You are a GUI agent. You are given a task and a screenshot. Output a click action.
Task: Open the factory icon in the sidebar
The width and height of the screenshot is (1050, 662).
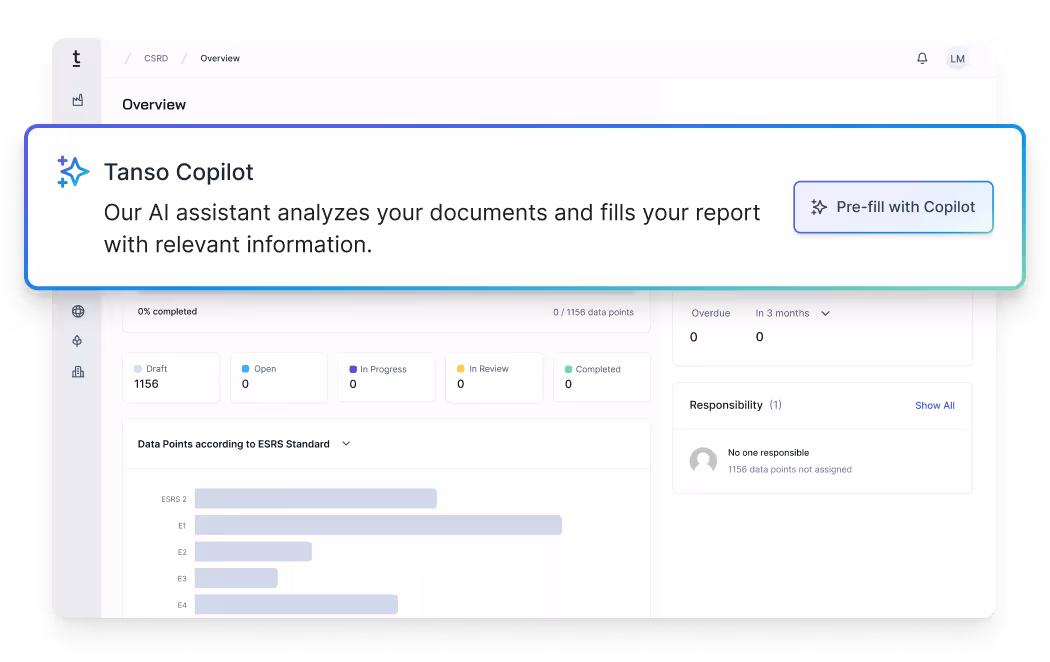coord(78,100)
